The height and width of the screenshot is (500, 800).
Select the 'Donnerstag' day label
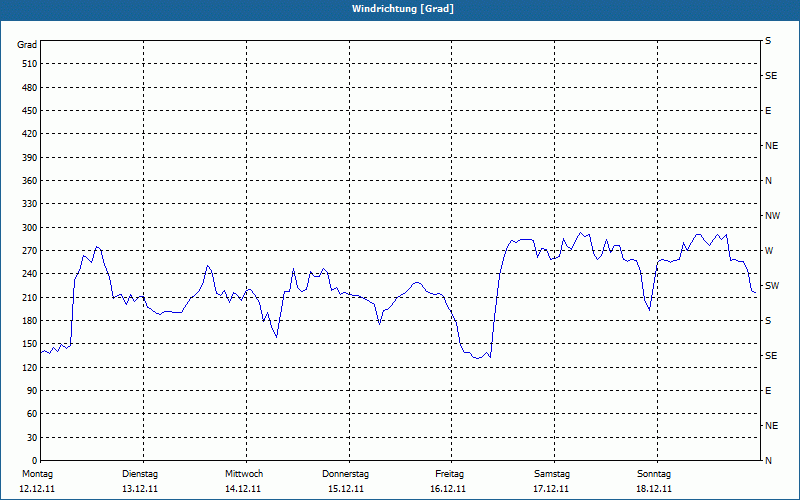coord(345,474)
